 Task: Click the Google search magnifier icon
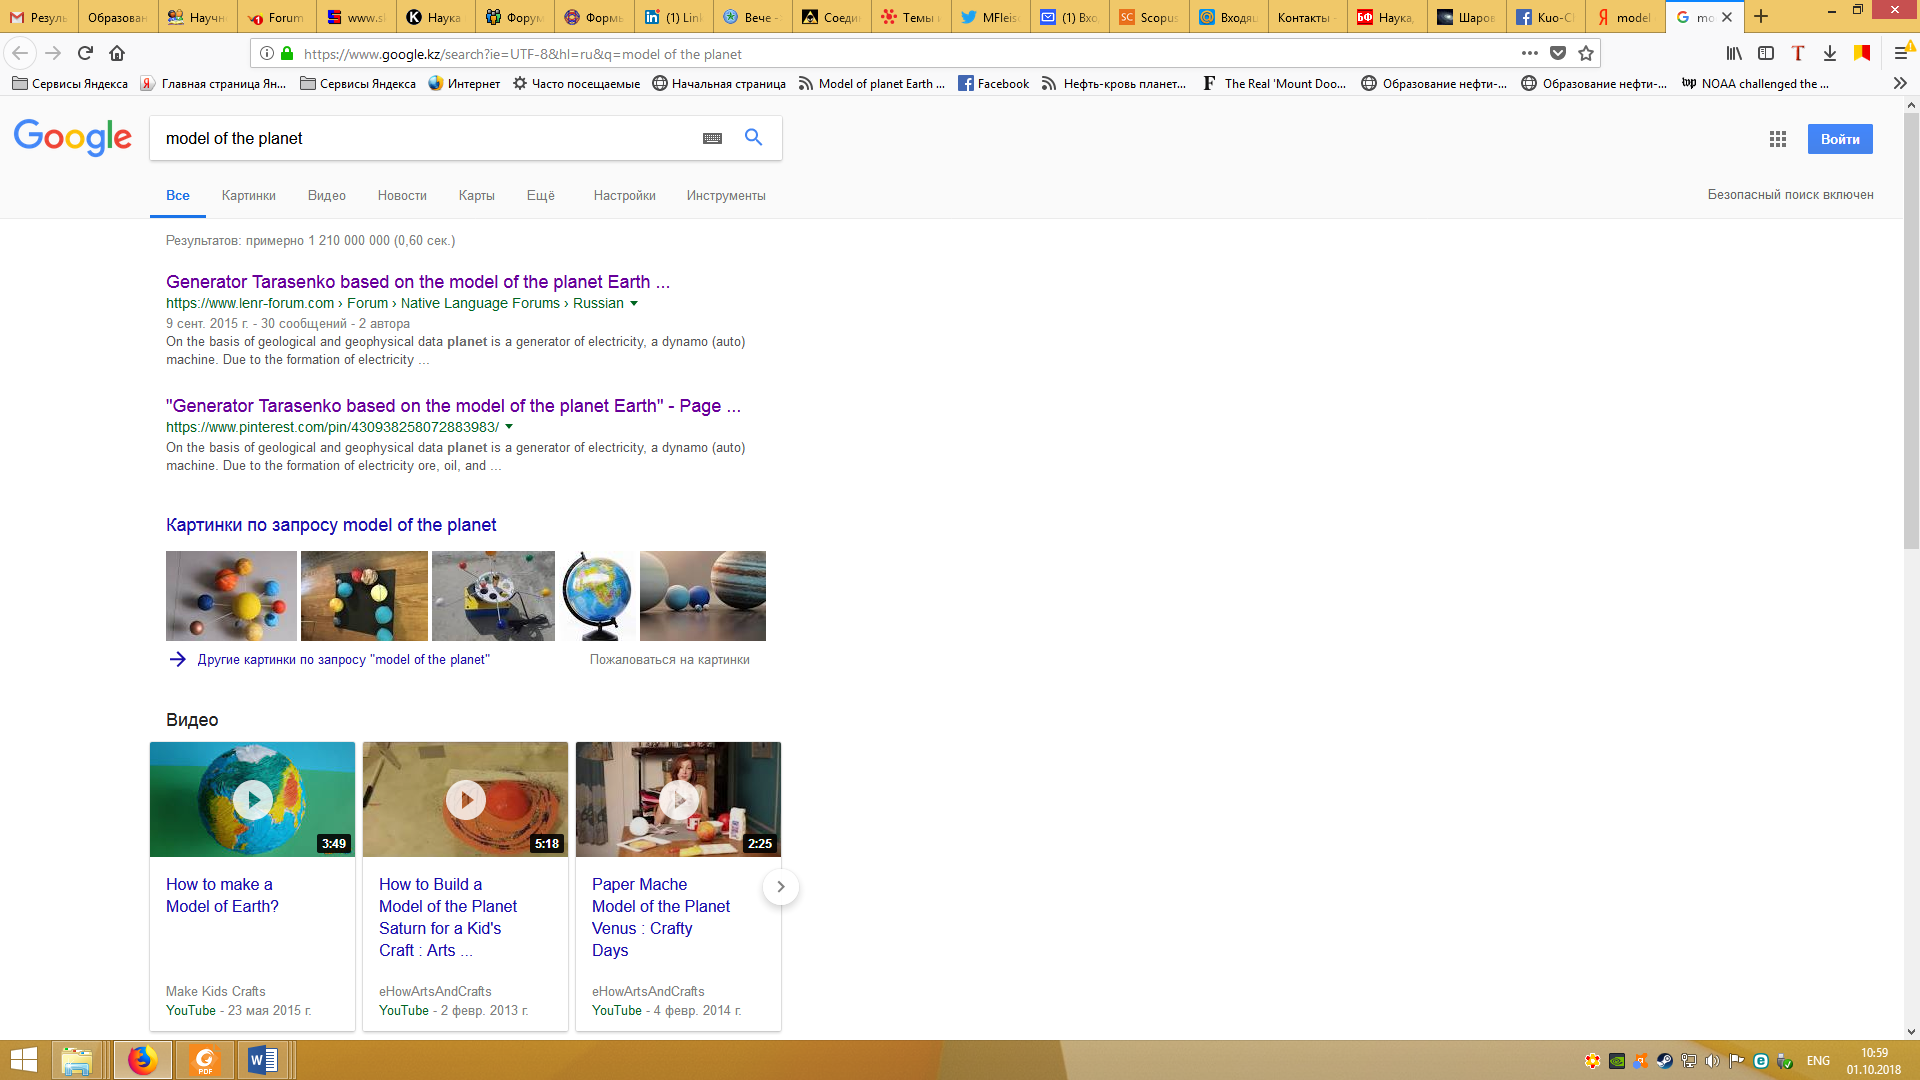[x=753, y=138]
